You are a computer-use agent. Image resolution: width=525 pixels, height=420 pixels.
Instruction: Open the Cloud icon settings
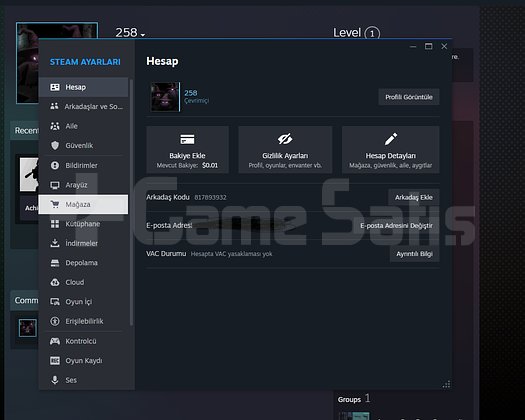click(55, 282)
